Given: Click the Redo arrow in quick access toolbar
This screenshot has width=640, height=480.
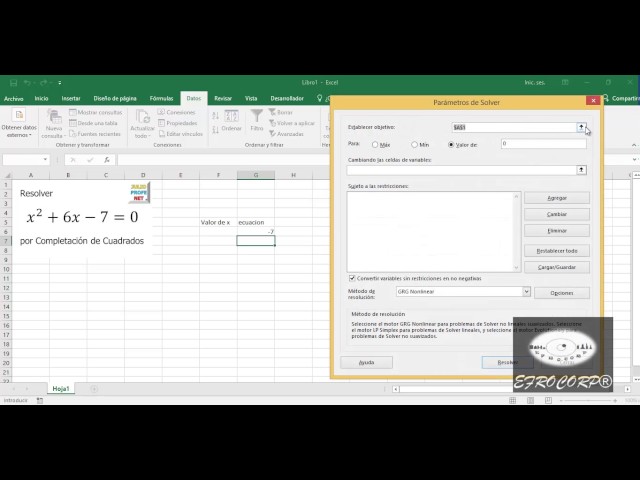Looking at the screenshot, I should [x=43, y=83].
